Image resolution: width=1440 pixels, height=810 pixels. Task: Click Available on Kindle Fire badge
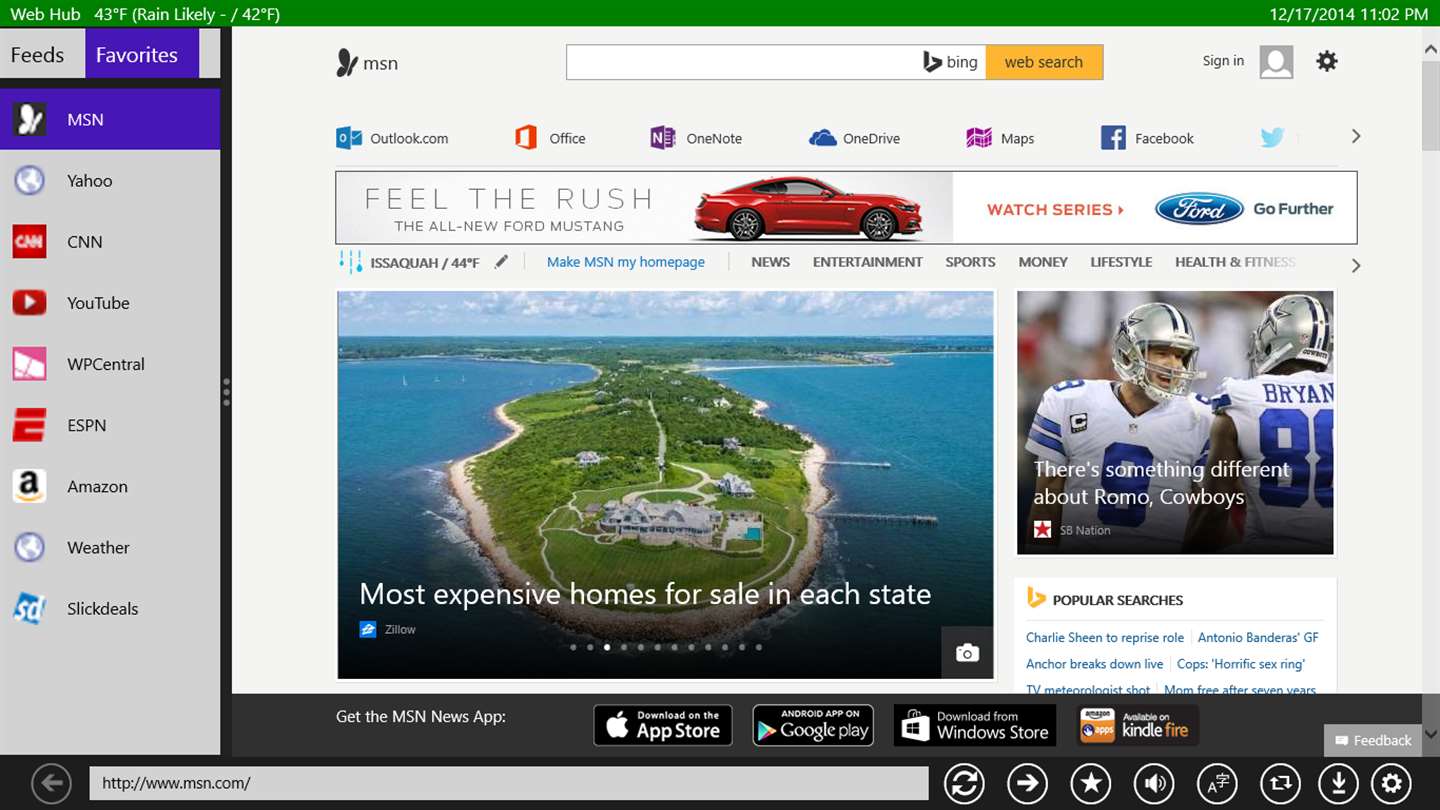1138,725
